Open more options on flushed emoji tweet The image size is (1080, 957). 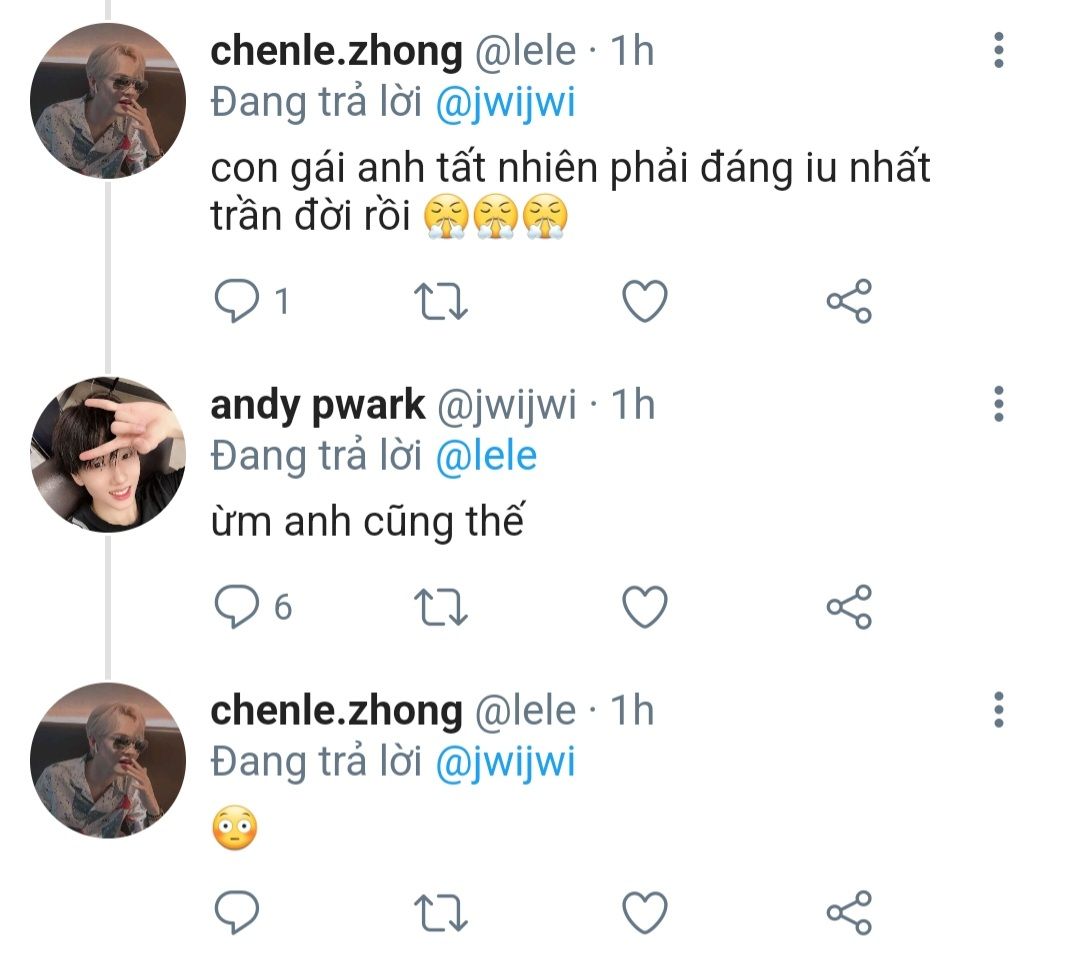pyautogui.click(x=997, y=708)
